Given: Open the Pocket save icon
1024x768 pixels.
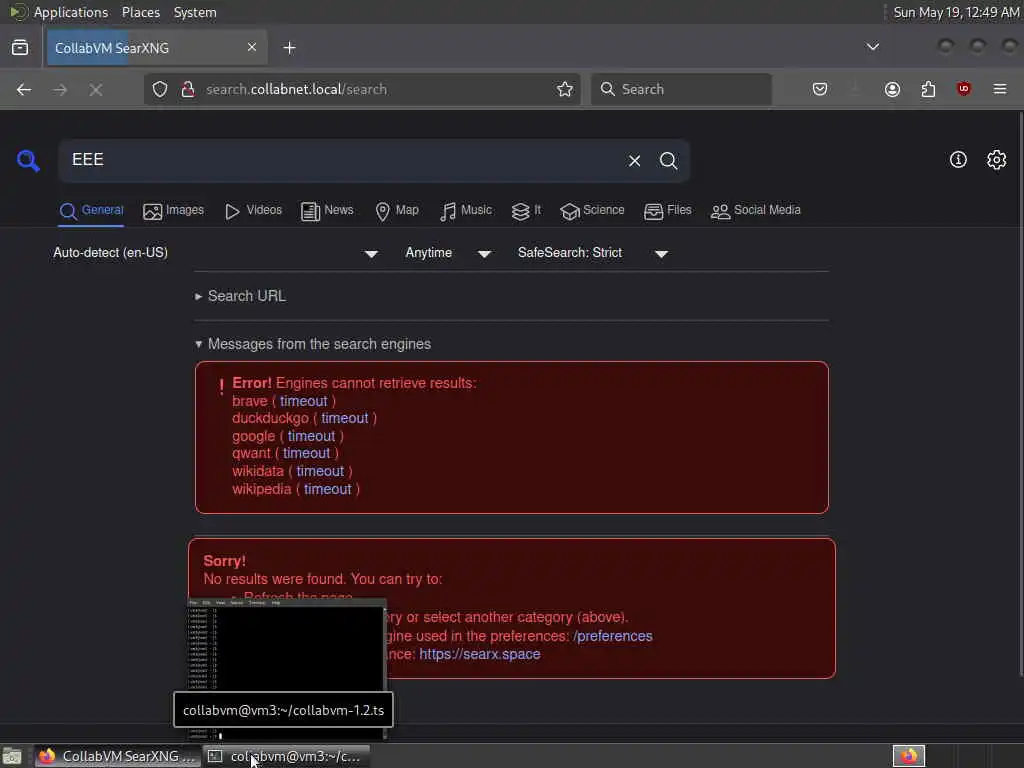Looking at the screenshot, I should point(820,89).
